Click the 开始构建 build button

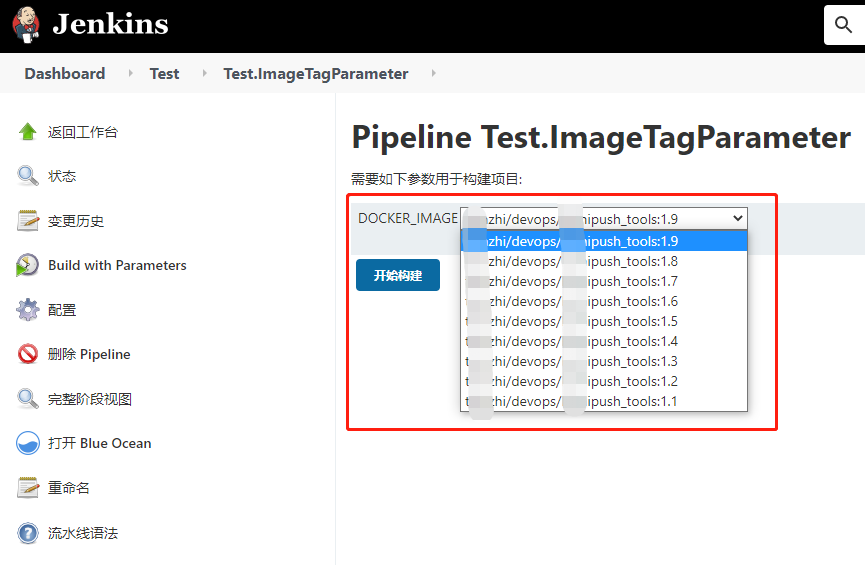pyautogui.click(x=398, y=275)
